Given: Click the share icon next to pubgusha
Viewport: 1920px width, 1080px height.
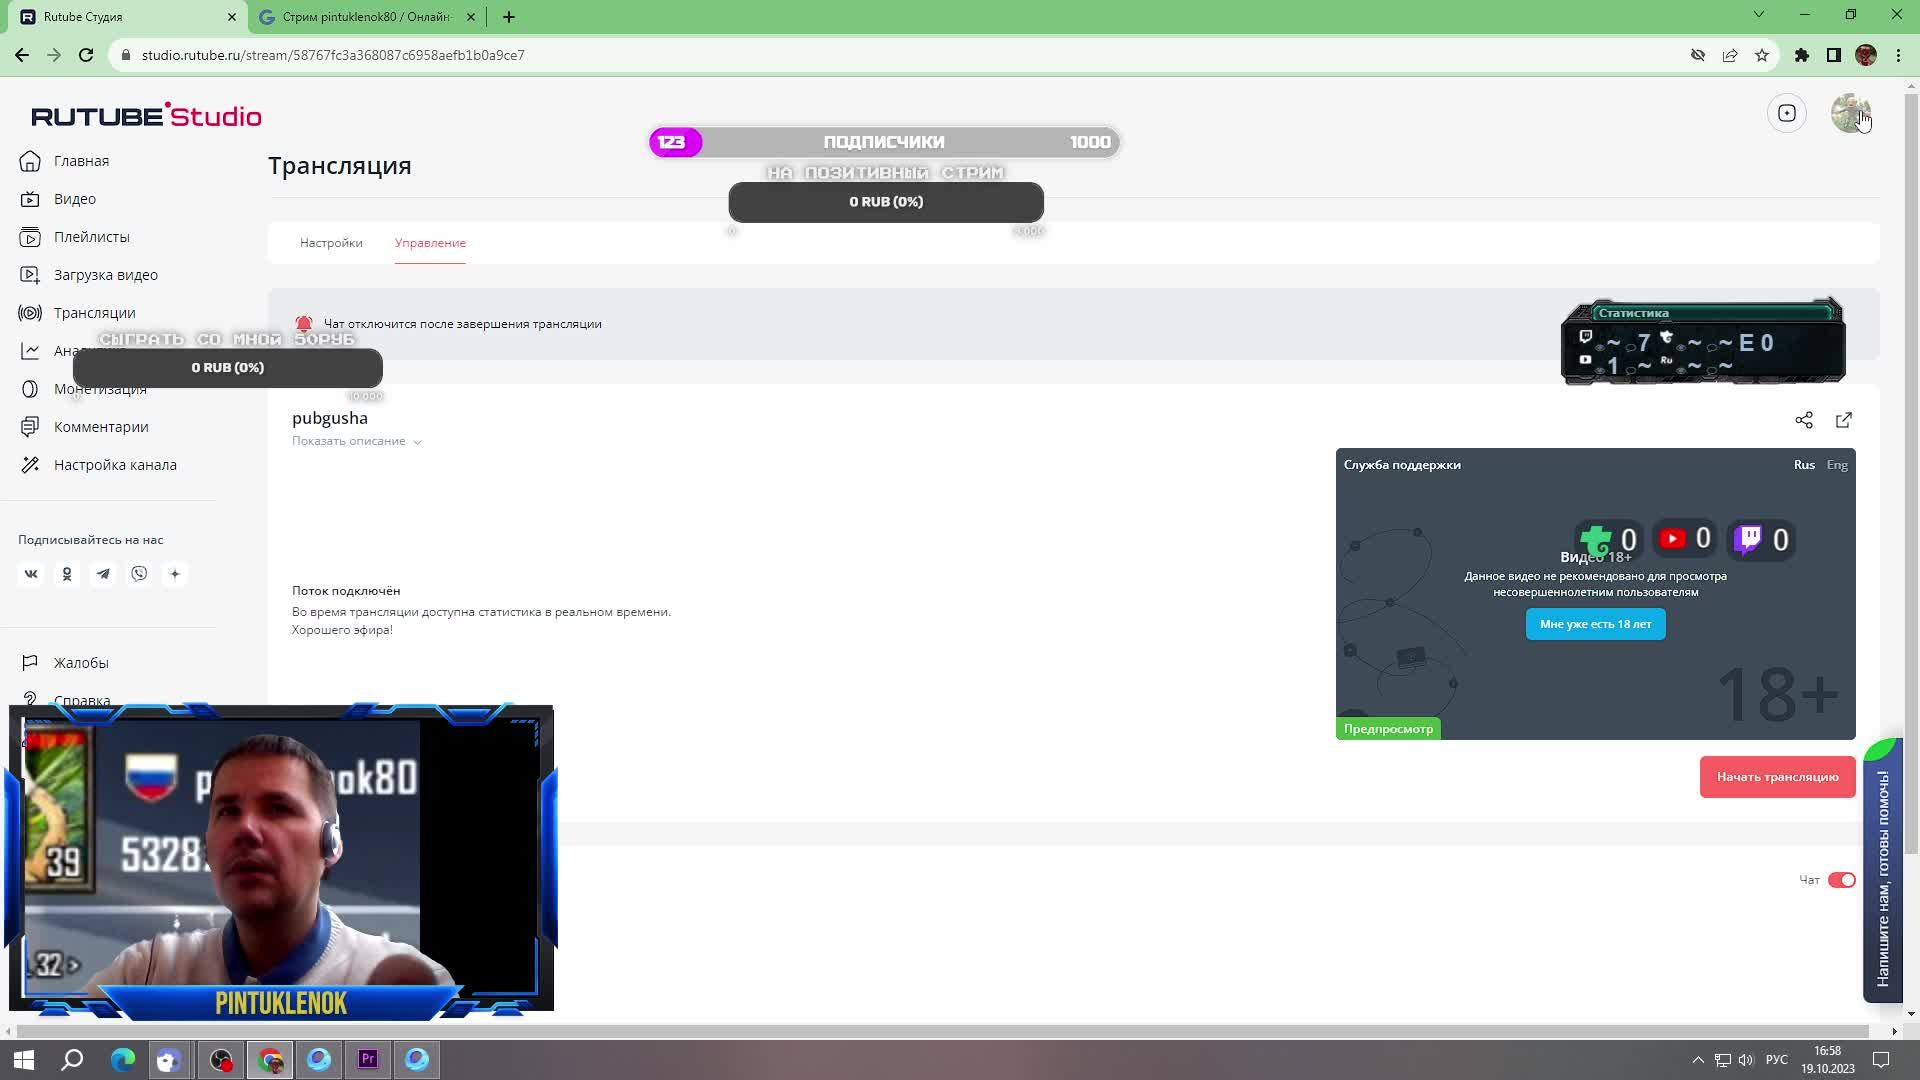Looking at the screenshot, I should (1803, 420).
